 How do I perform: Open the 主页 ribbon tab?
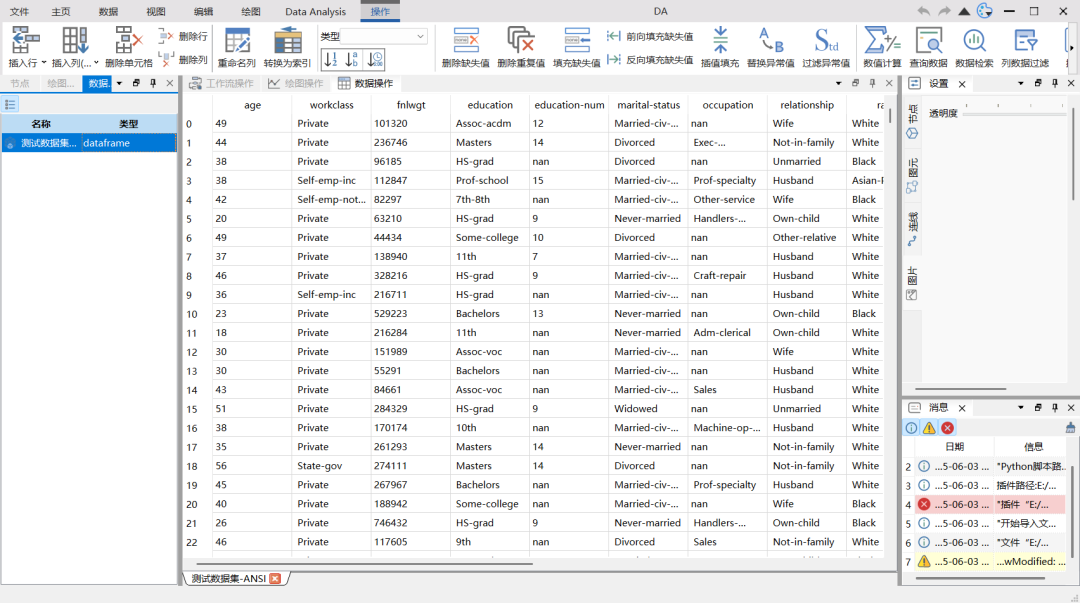point(61,12)
